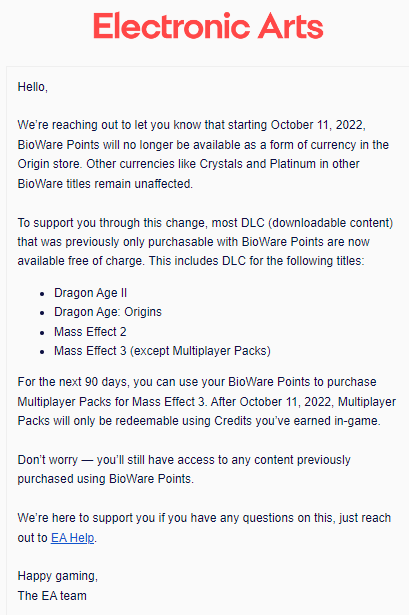Click the bullet dot before Dragon Age: Origins

42,313
